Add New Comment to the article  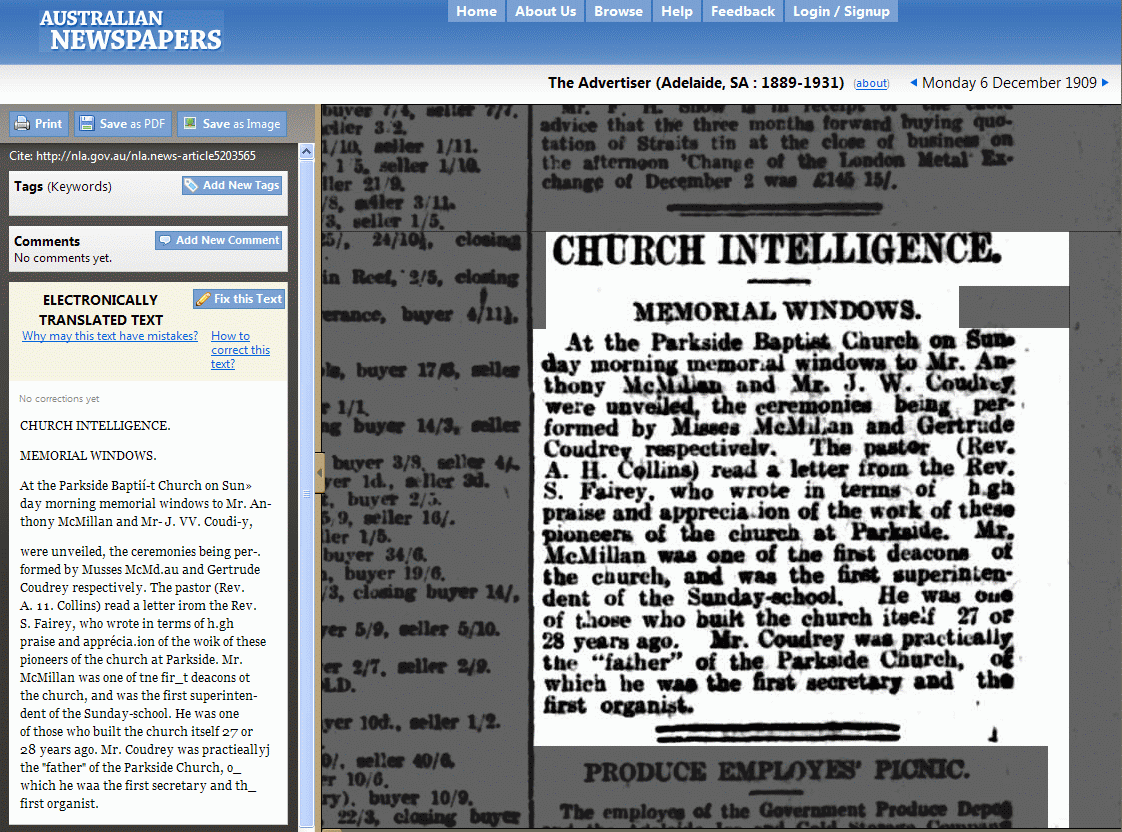coord(219,240)
